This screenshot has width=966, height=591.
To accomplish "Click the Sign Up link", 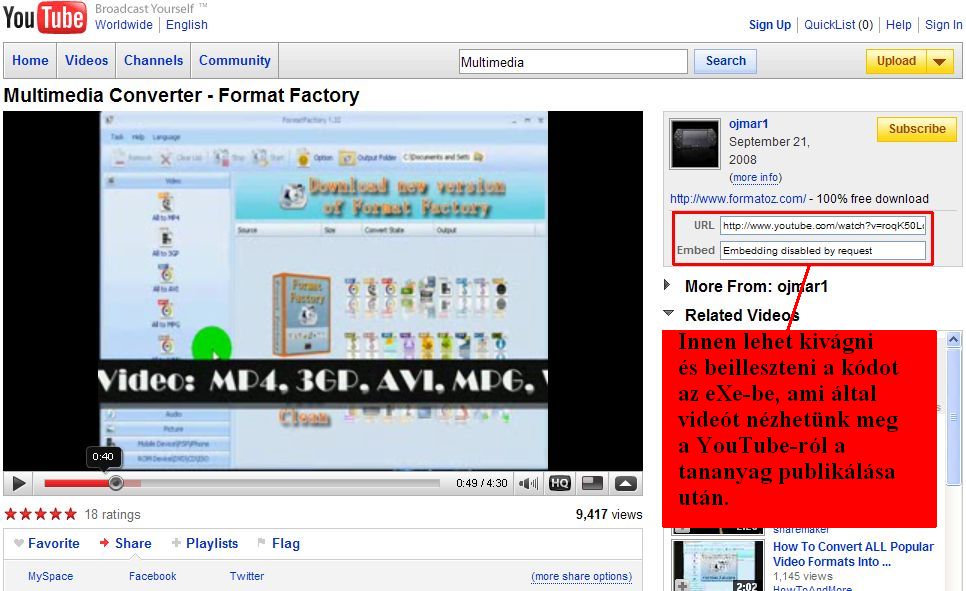I will 769,25.
